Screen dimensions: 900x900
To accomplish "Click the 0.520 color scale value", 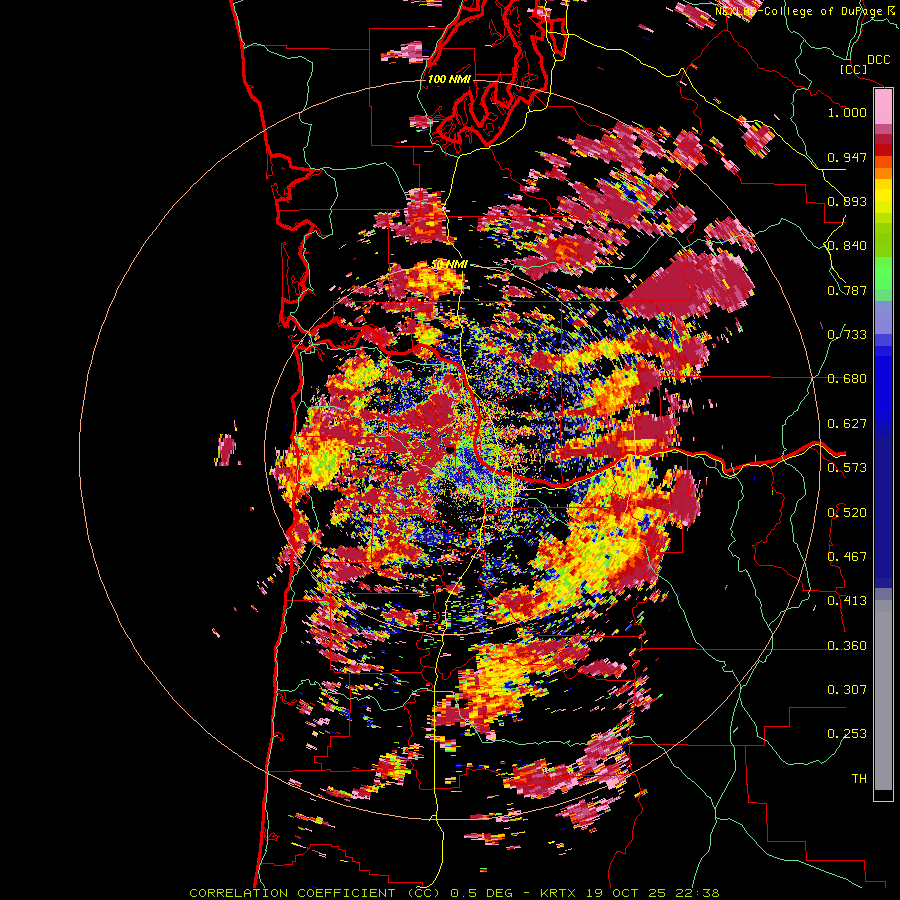I will point(847,513).
